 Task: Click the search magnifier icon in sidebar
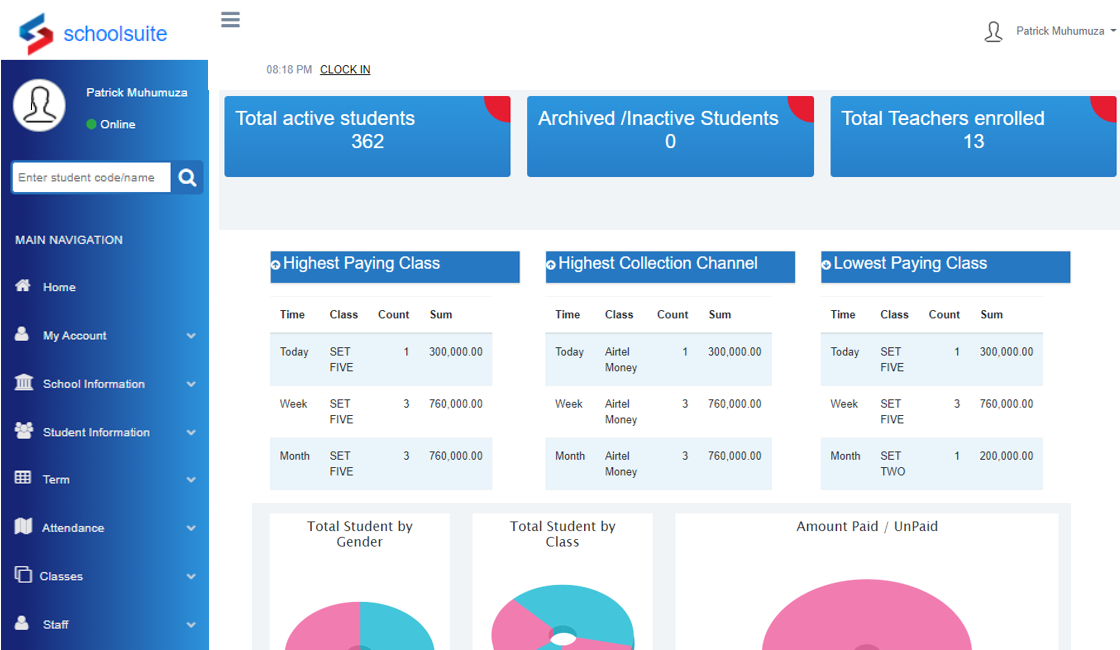[187, 178]
